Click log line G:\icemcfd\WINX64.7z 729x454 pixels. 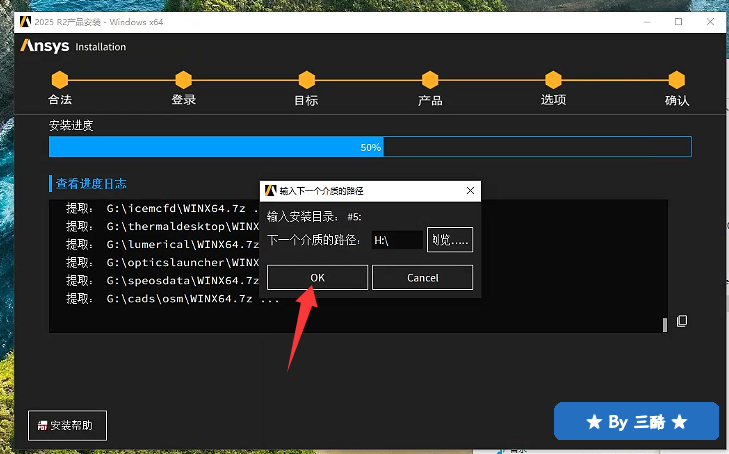coord(162,208)
